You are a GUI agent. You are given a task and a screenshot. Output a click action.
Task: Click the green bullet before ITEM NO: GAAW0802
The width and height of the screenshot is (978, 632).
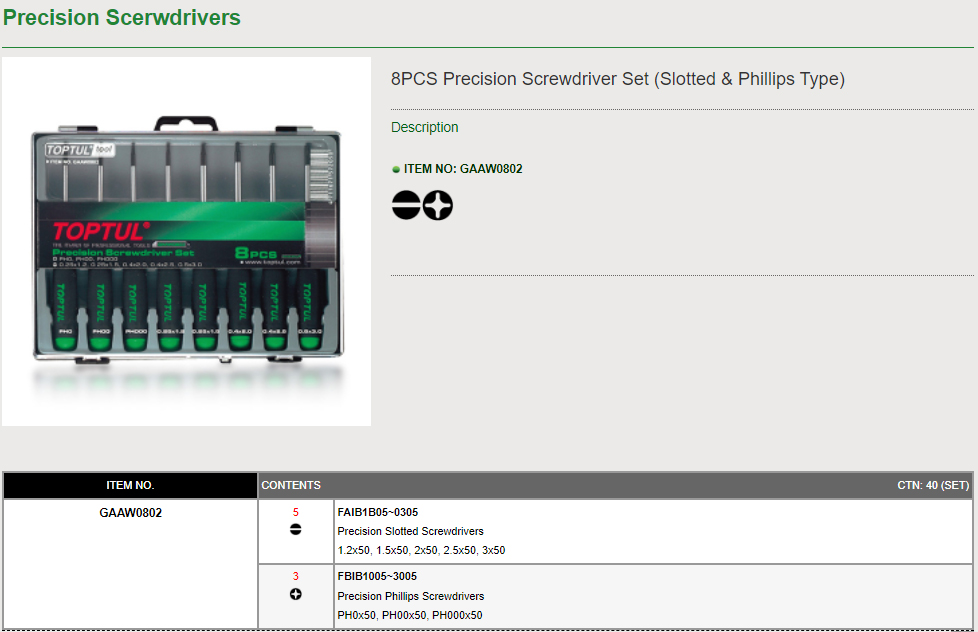click(395, 169)
